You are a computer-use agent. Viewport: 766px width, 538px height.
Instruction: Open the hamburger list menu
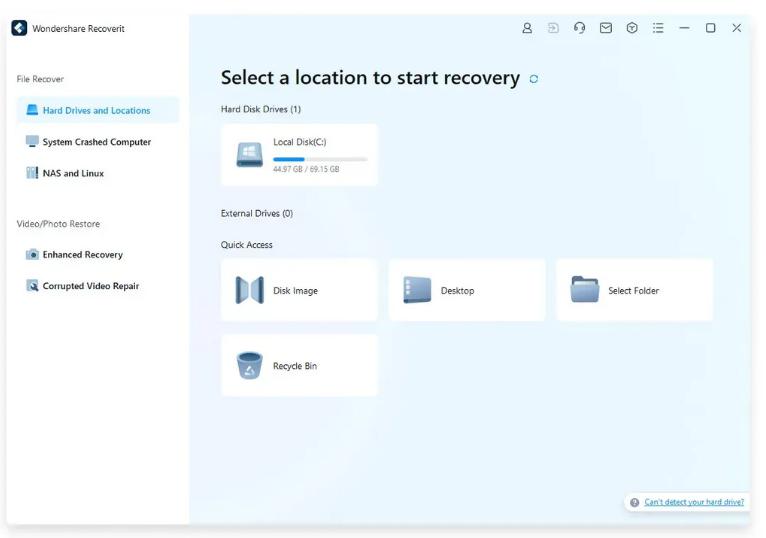coord(658,28)
